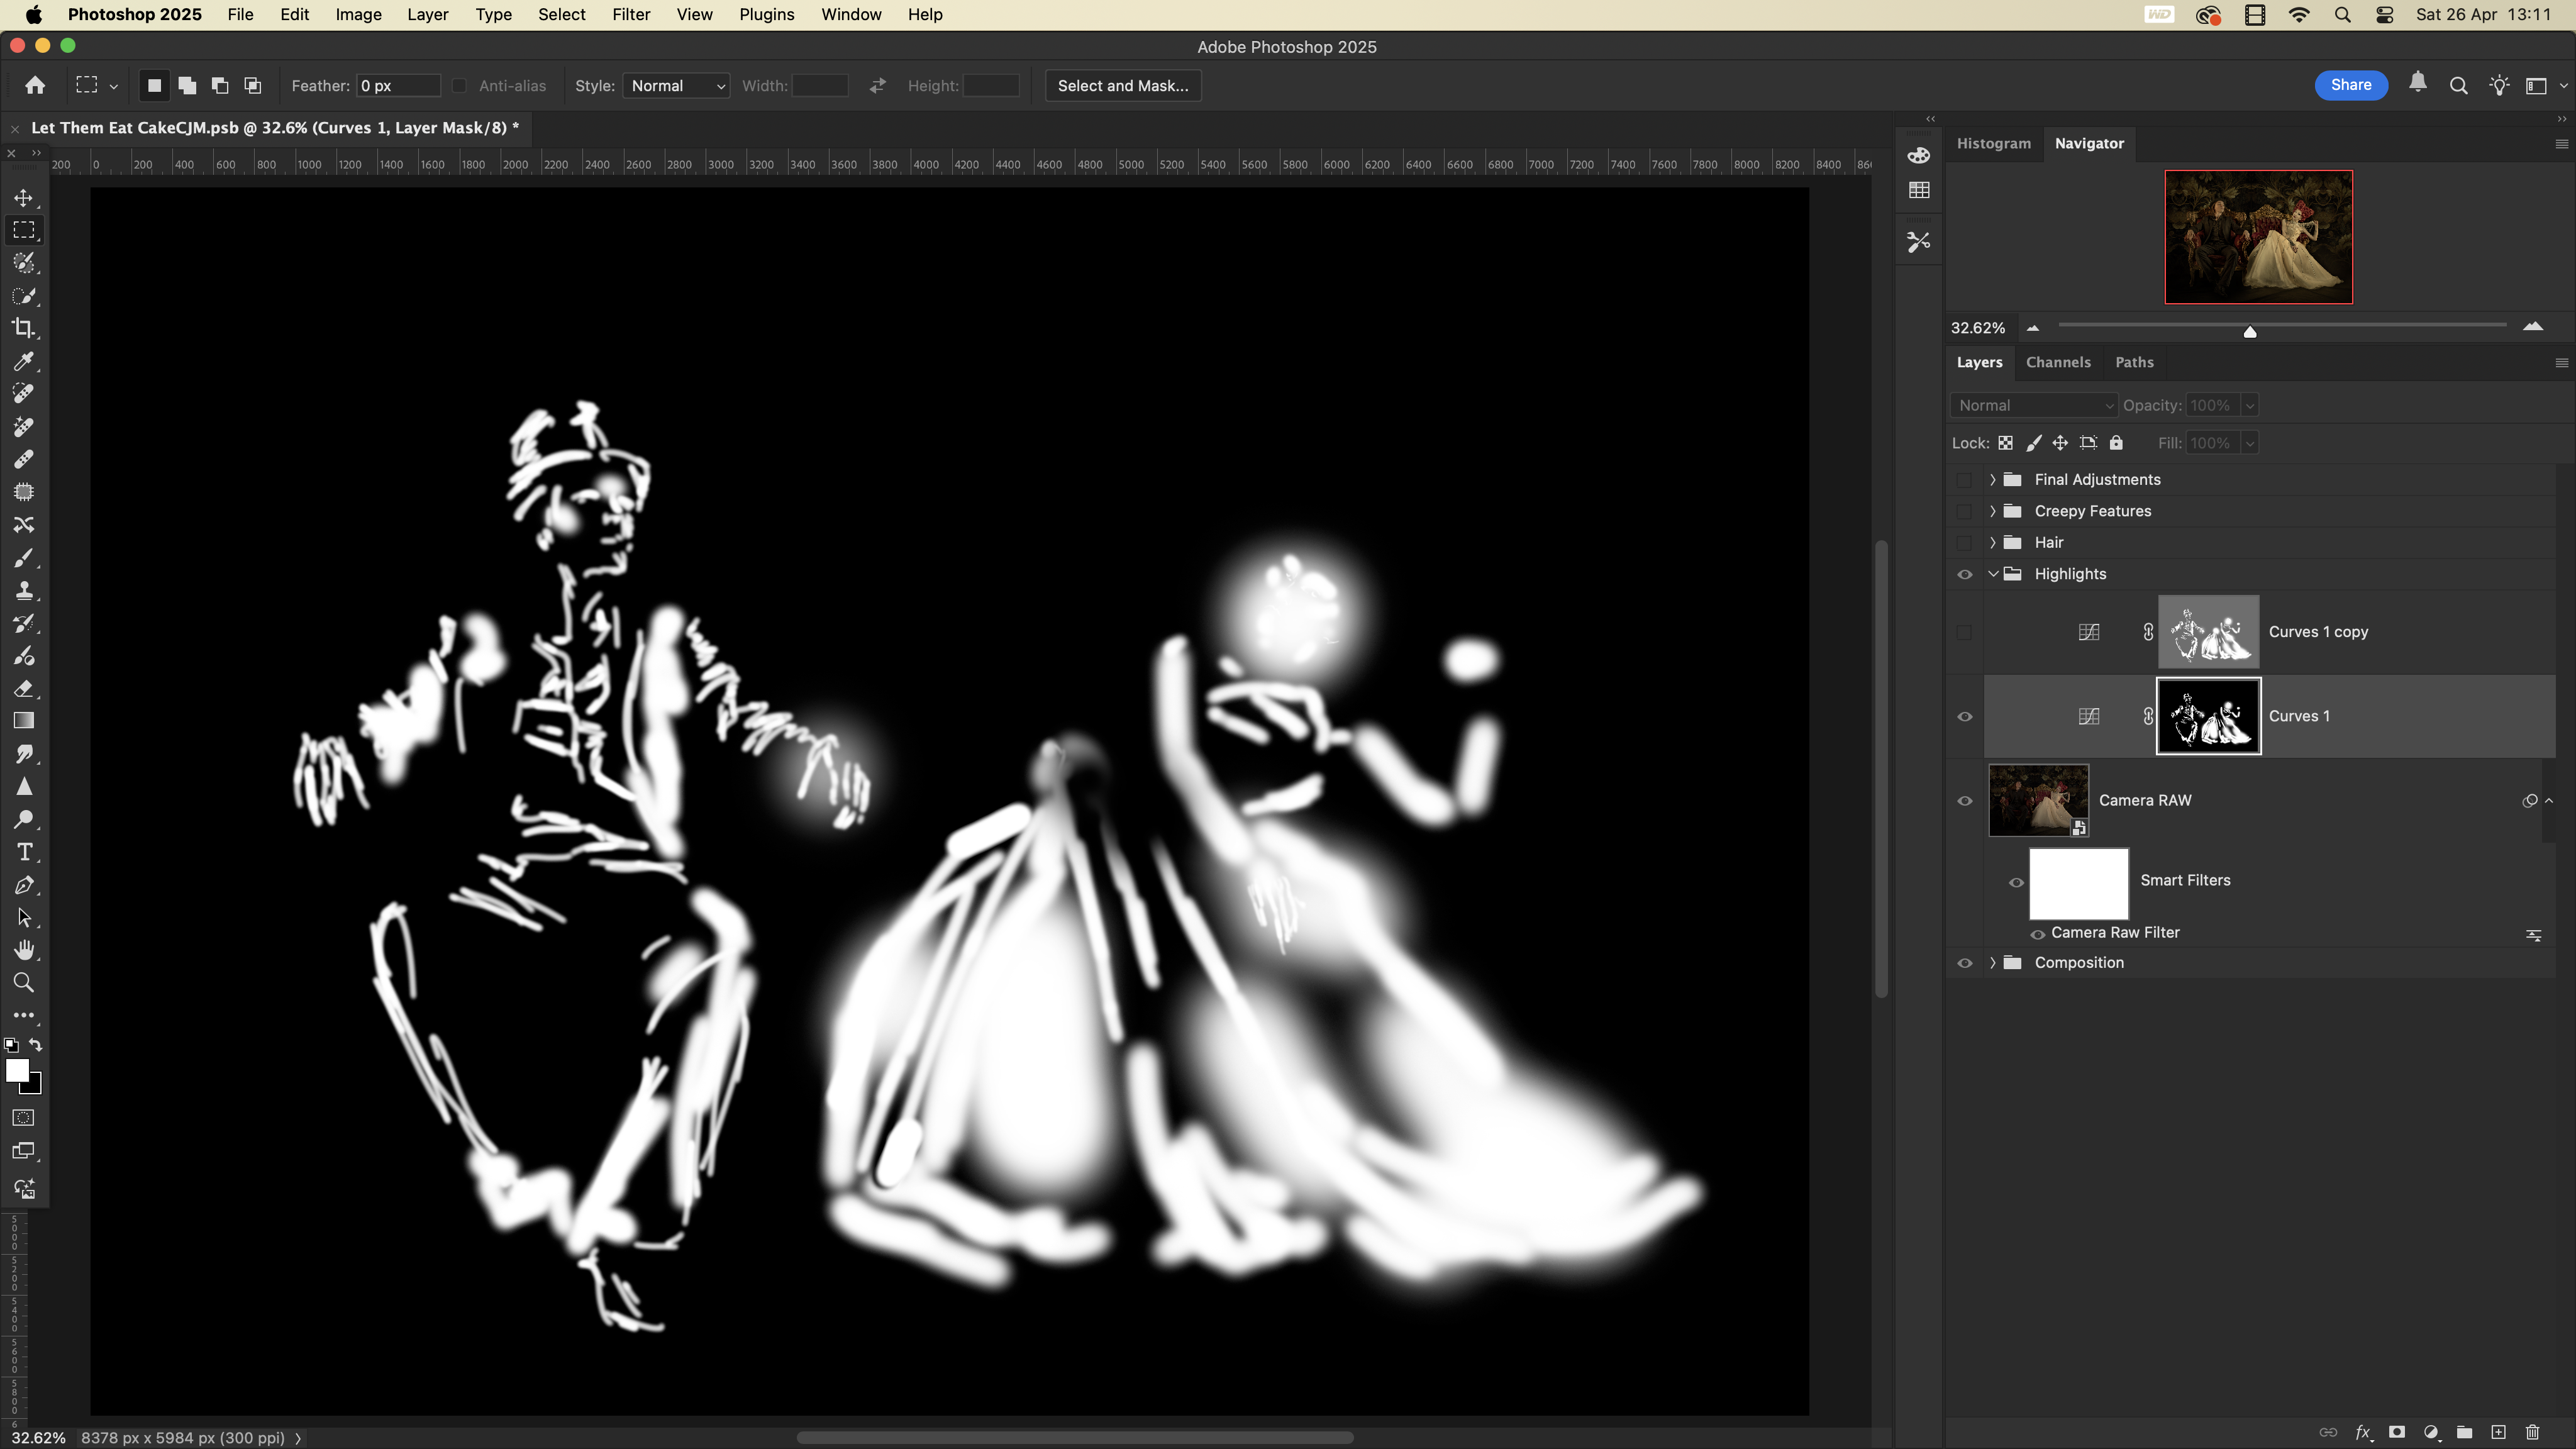Show the Curves 1 copy layer

(1964, 632)
